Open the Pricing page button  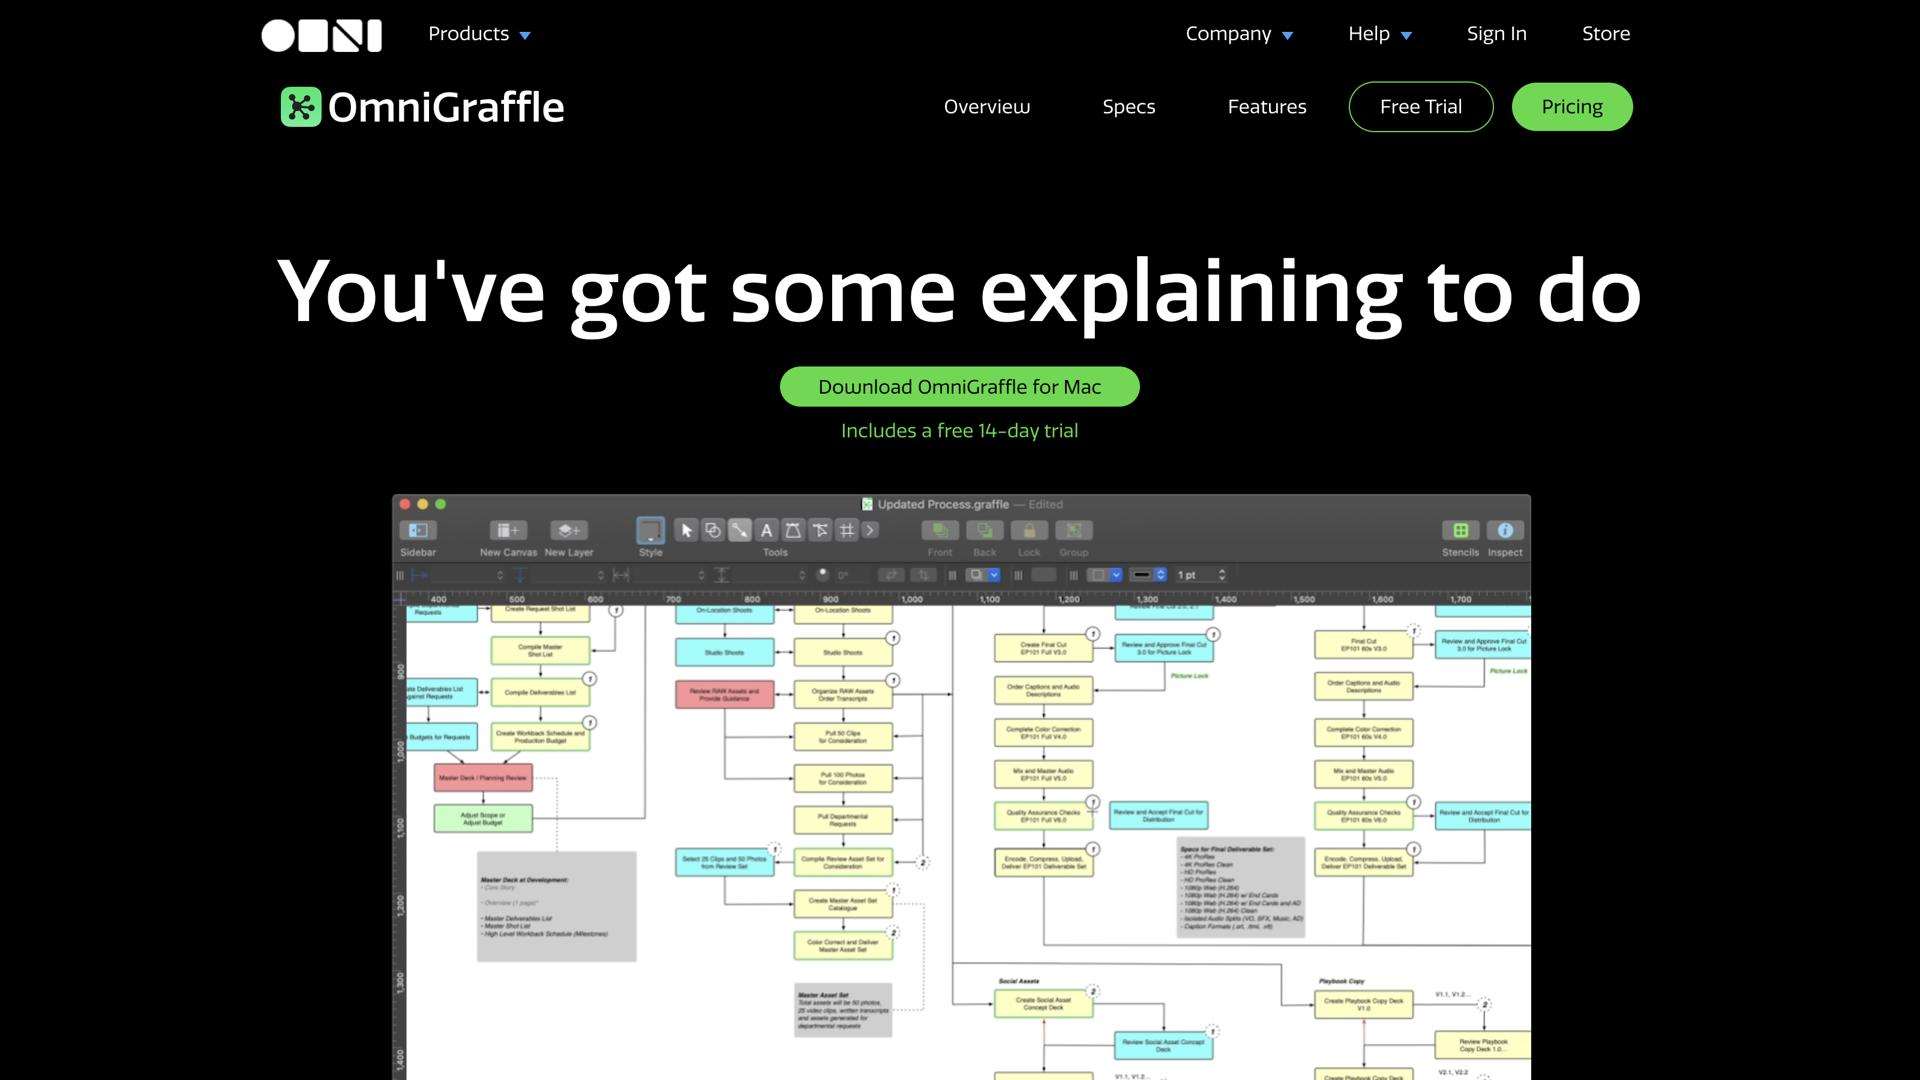pos(1572,107)
